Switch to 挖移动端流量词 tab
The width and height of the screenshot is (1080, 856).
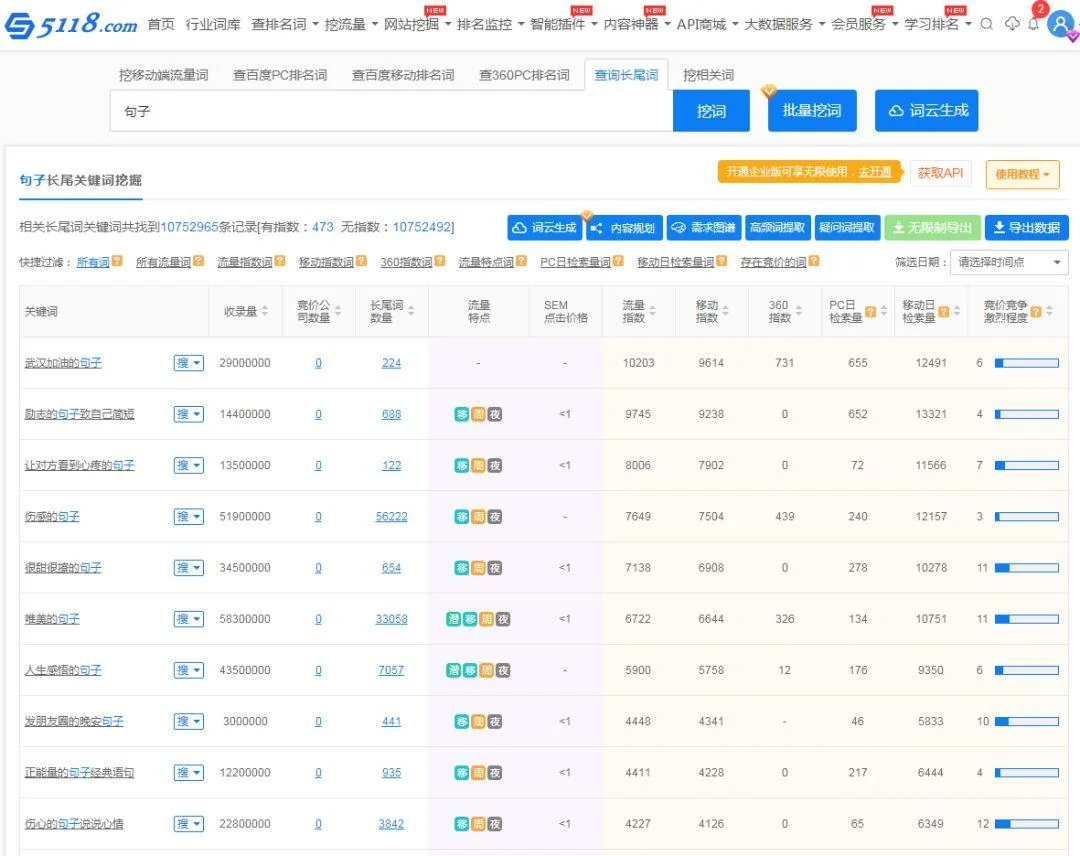(x=163, y=75)
